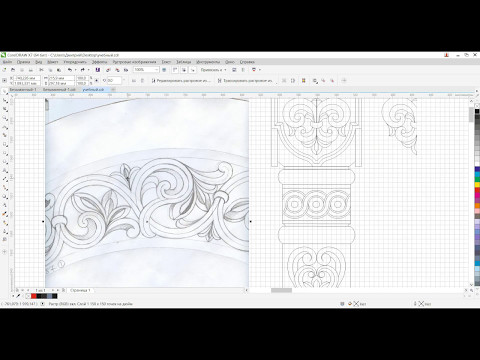Screen dimensions: 480x360
Task: Toggle the lock ratio button
Action: pos(97,81)
